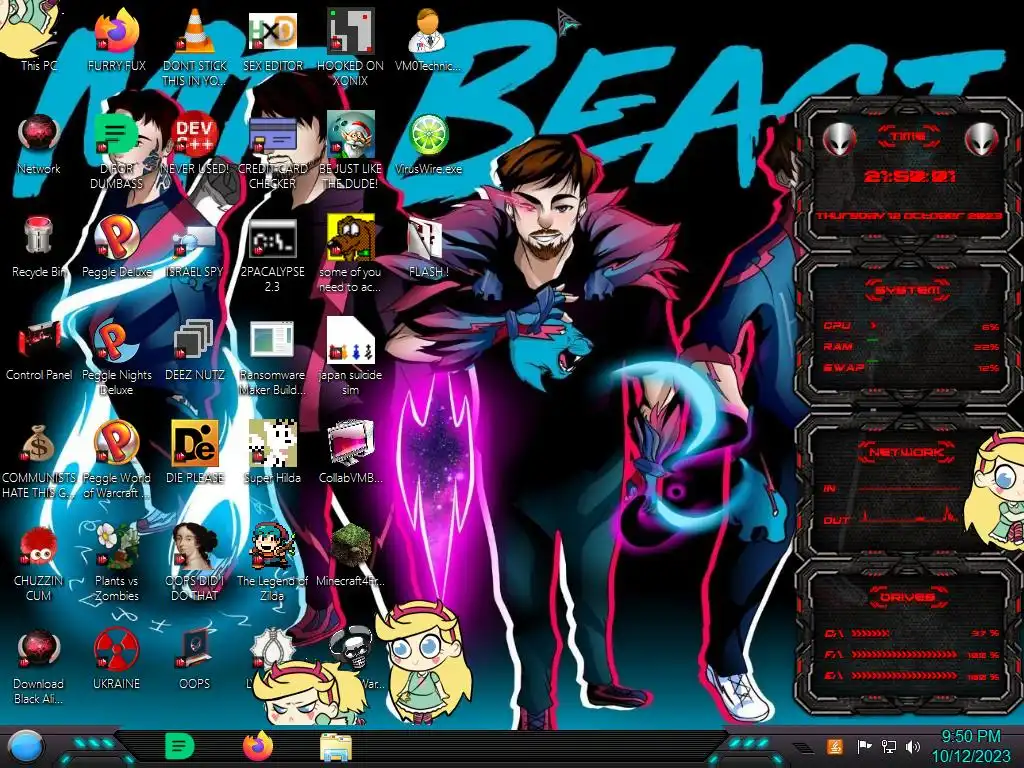Open File Explorer from the taskbar
The height and width of the screenshot is (768, 1024).
pos(336,748)
